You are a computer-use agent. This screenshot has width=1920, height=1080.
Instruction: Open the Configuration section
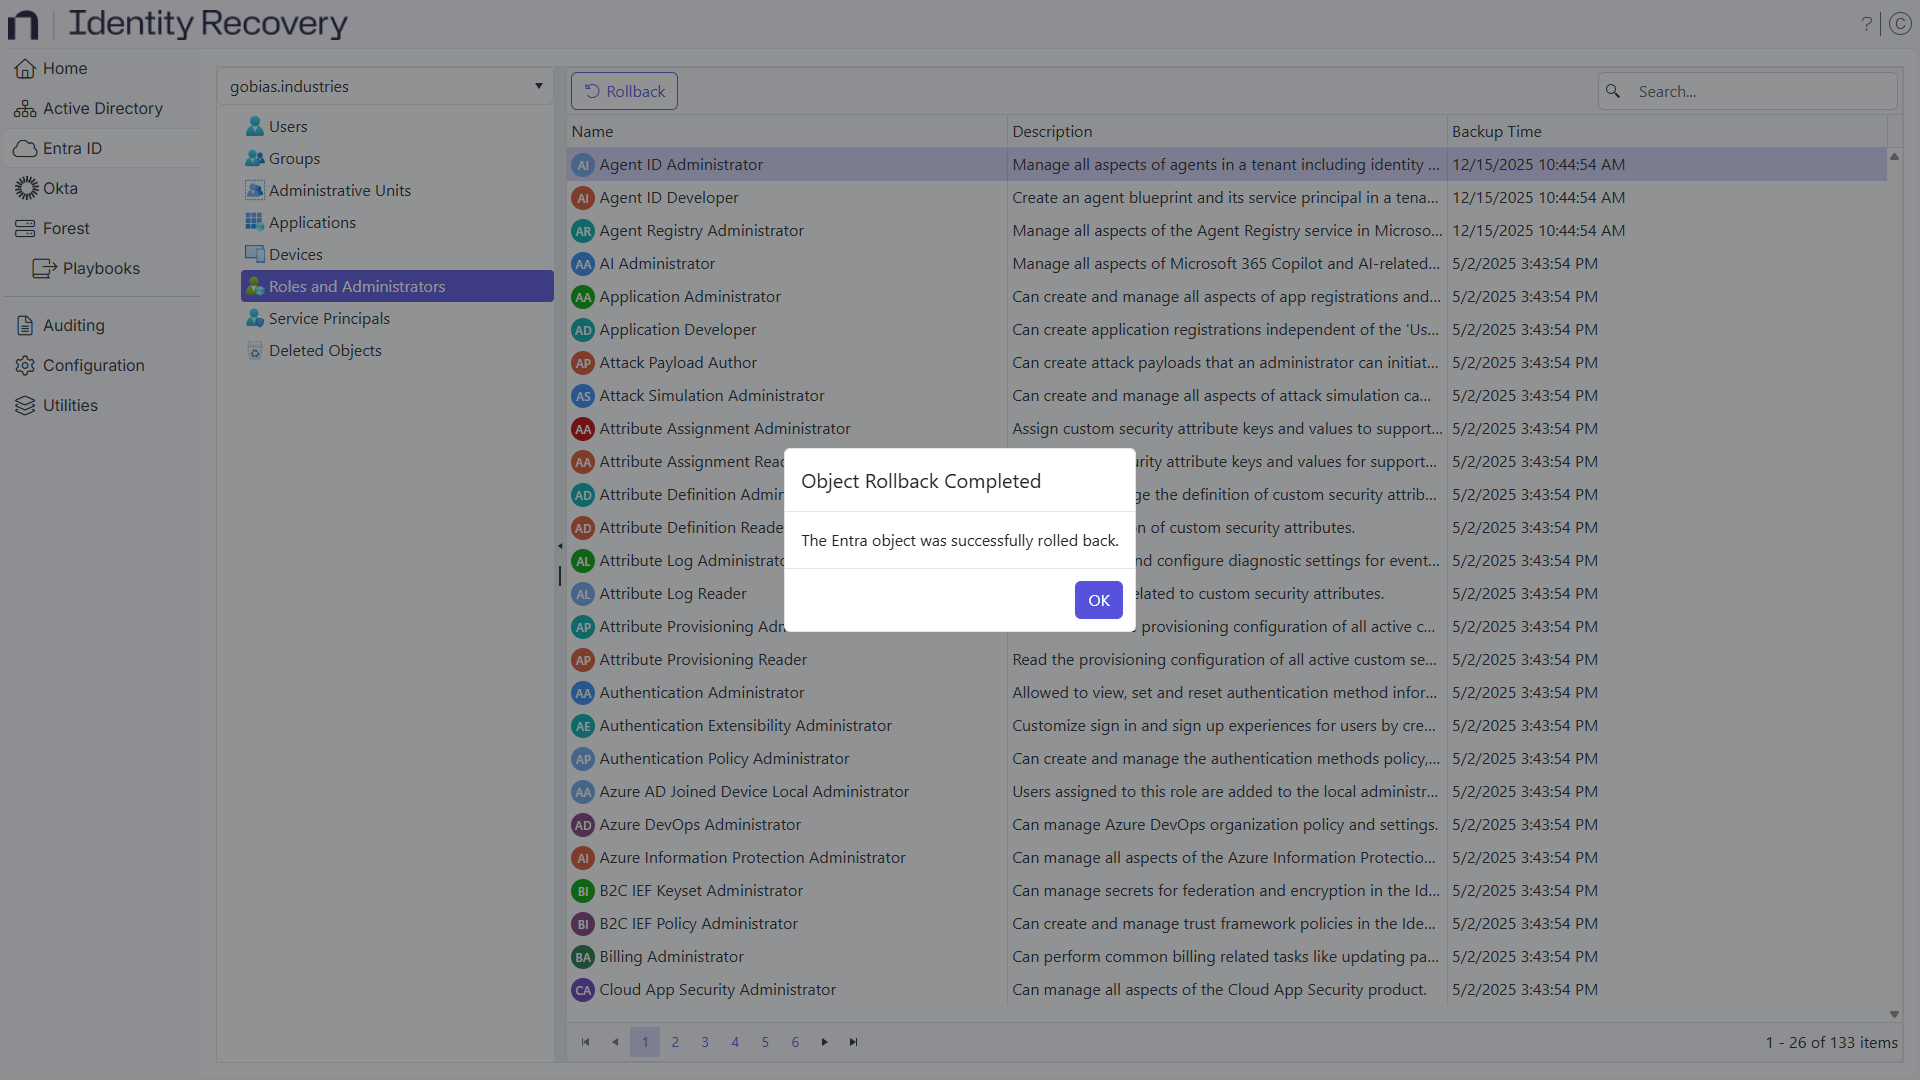click(93, 365)
